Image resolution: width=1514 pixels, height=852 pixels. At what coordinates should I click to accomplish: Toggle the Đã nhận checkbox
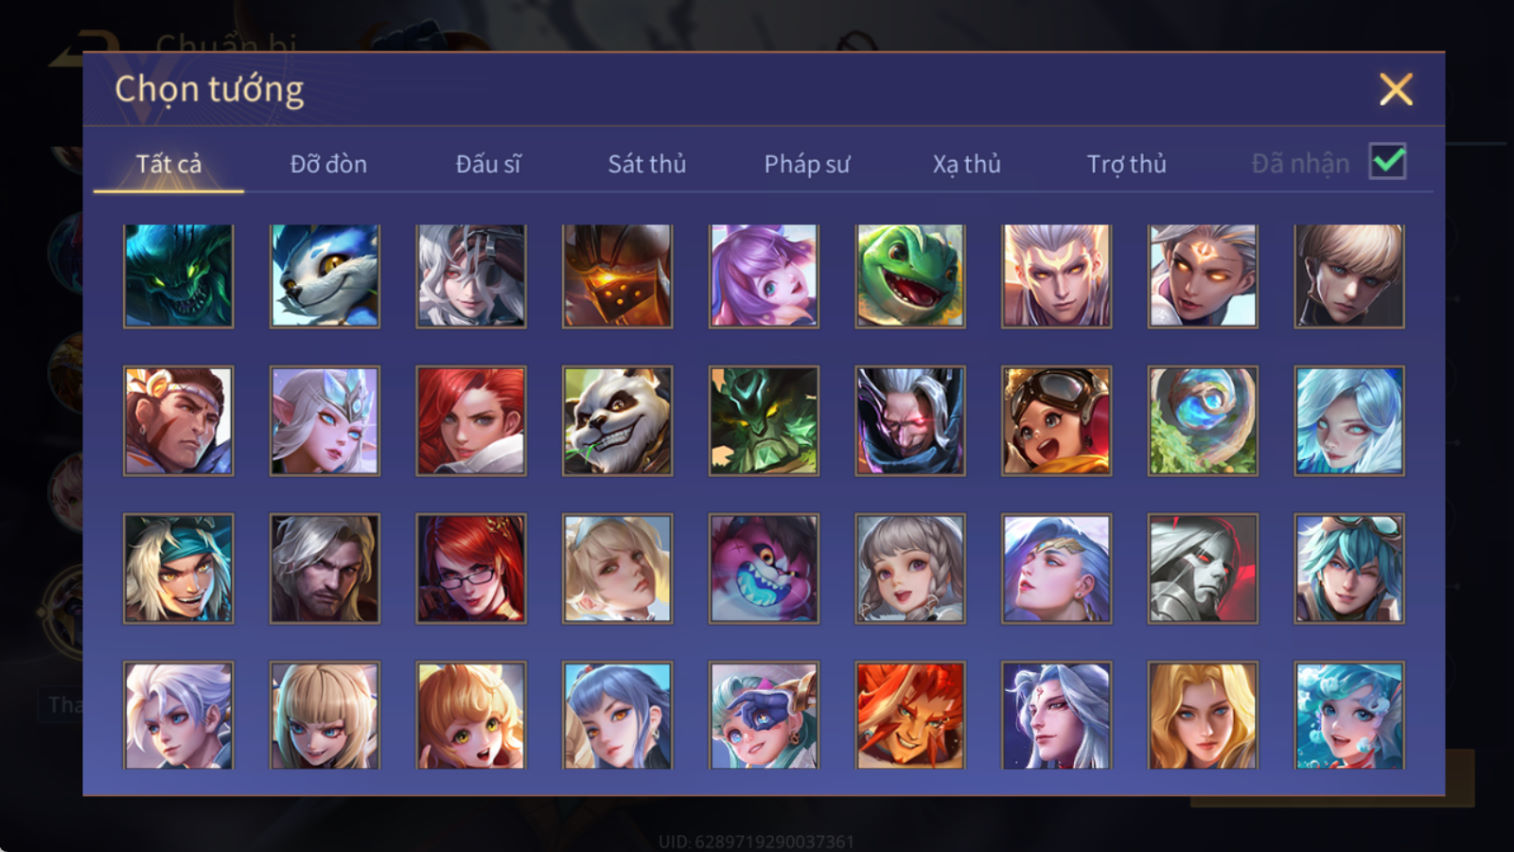1388,162
